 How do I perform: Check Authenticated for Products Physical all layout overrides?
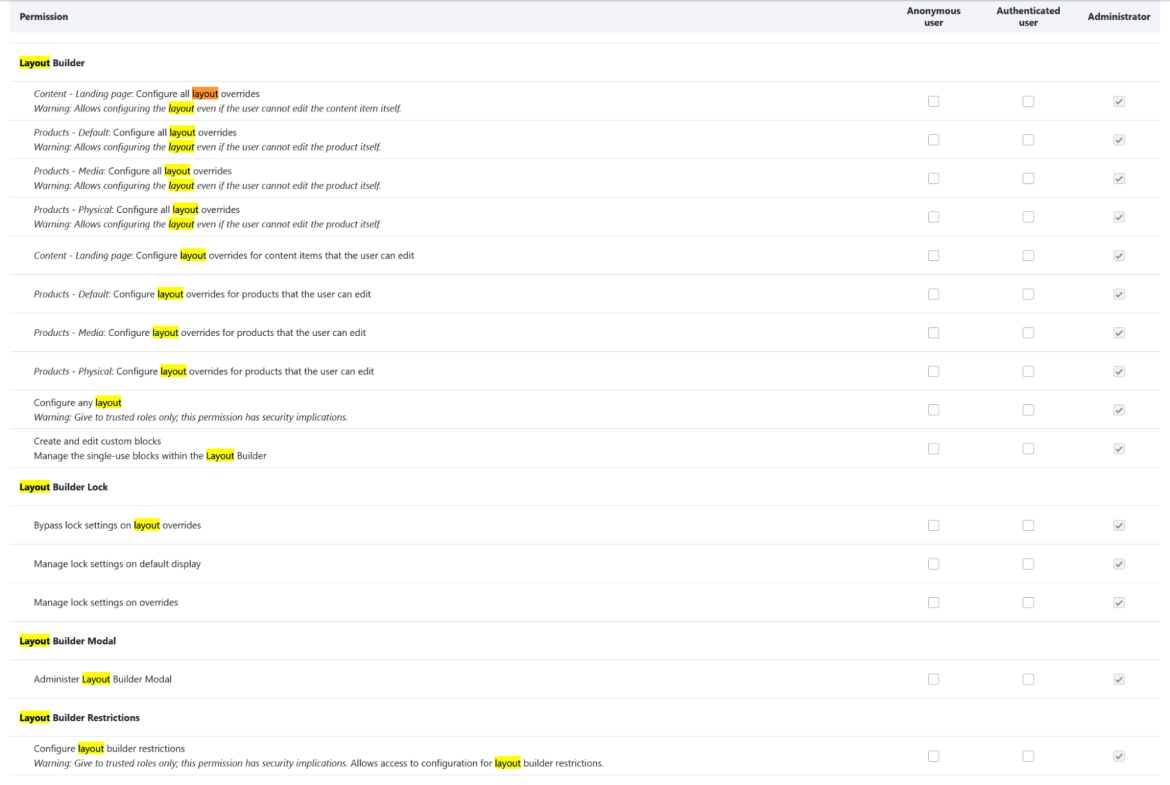1028,217
